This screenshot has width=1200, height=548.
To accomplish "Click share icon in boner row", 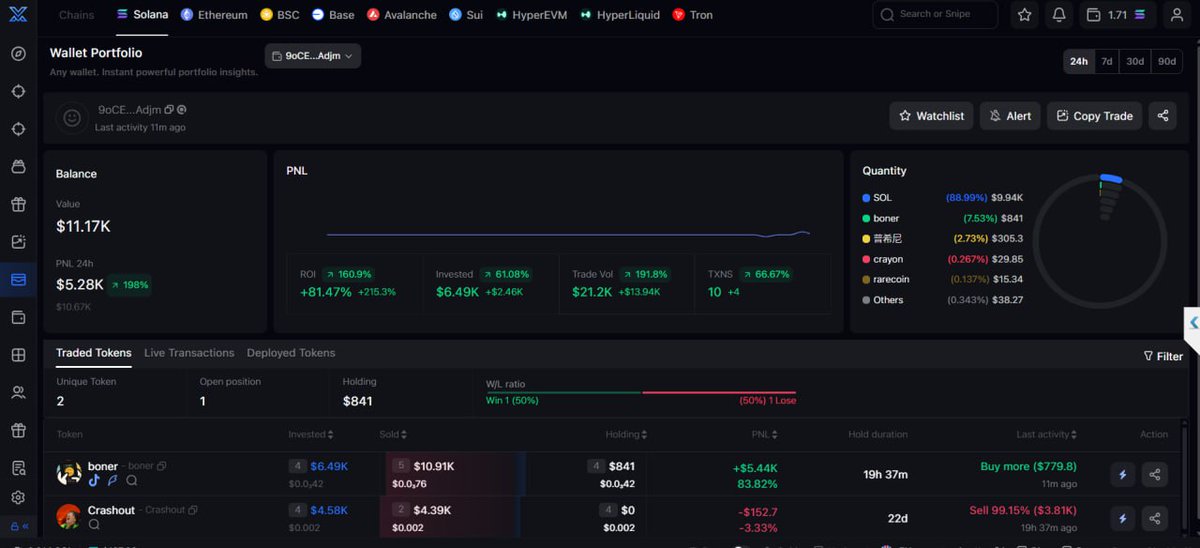I will (x=1155, y=475).
